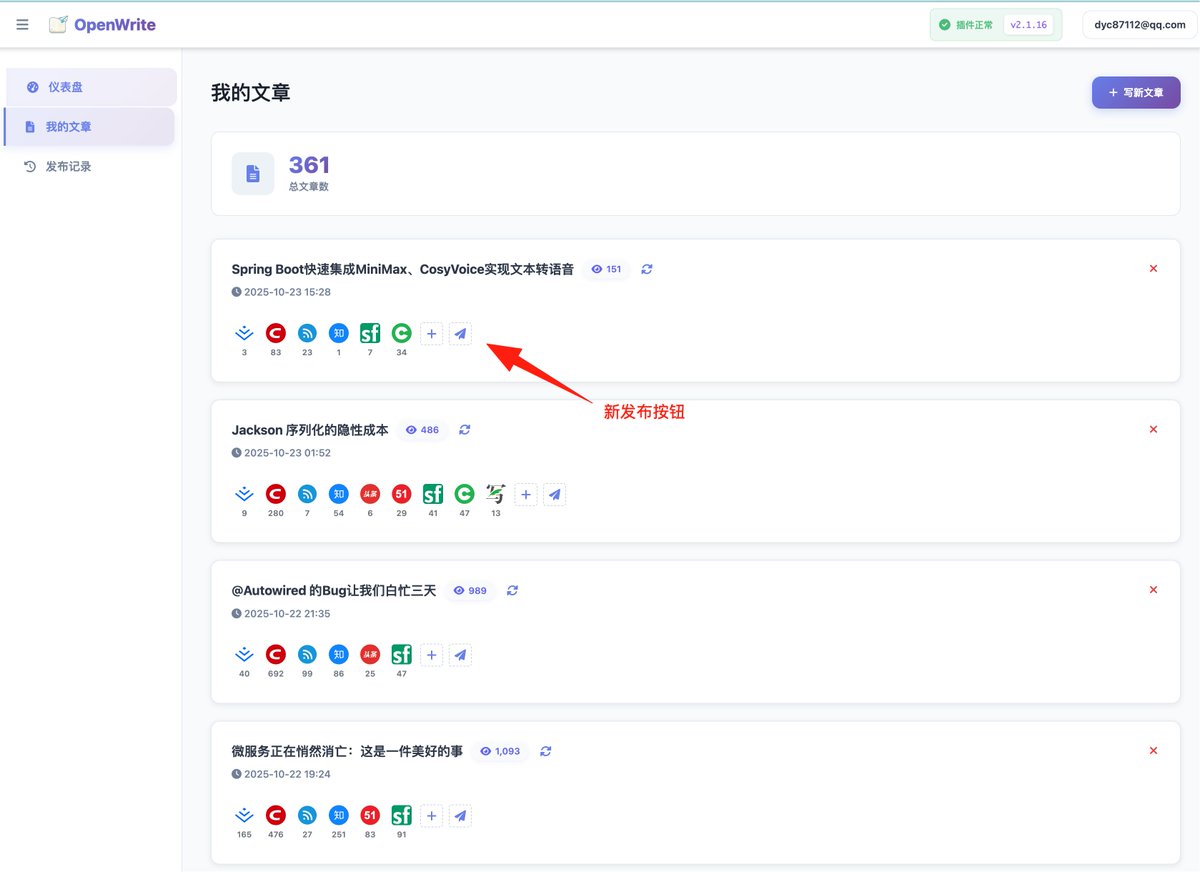Viewport: 1200px width, 872px height.
Task: Publish the Jackson article with paper plane
Action: click(555, 494)
